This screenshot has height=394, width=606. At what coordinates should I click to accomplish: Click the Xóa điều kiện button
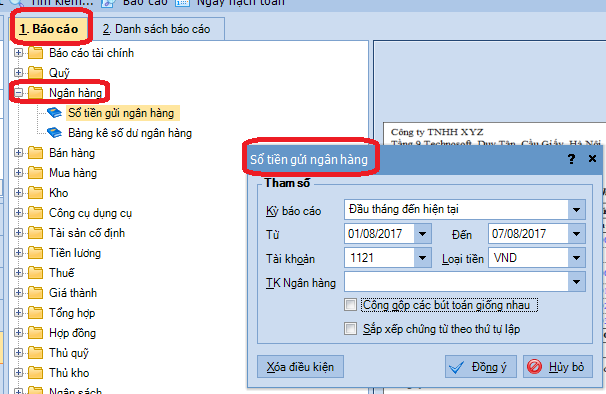pyautogui.click(x=300, y=367)
